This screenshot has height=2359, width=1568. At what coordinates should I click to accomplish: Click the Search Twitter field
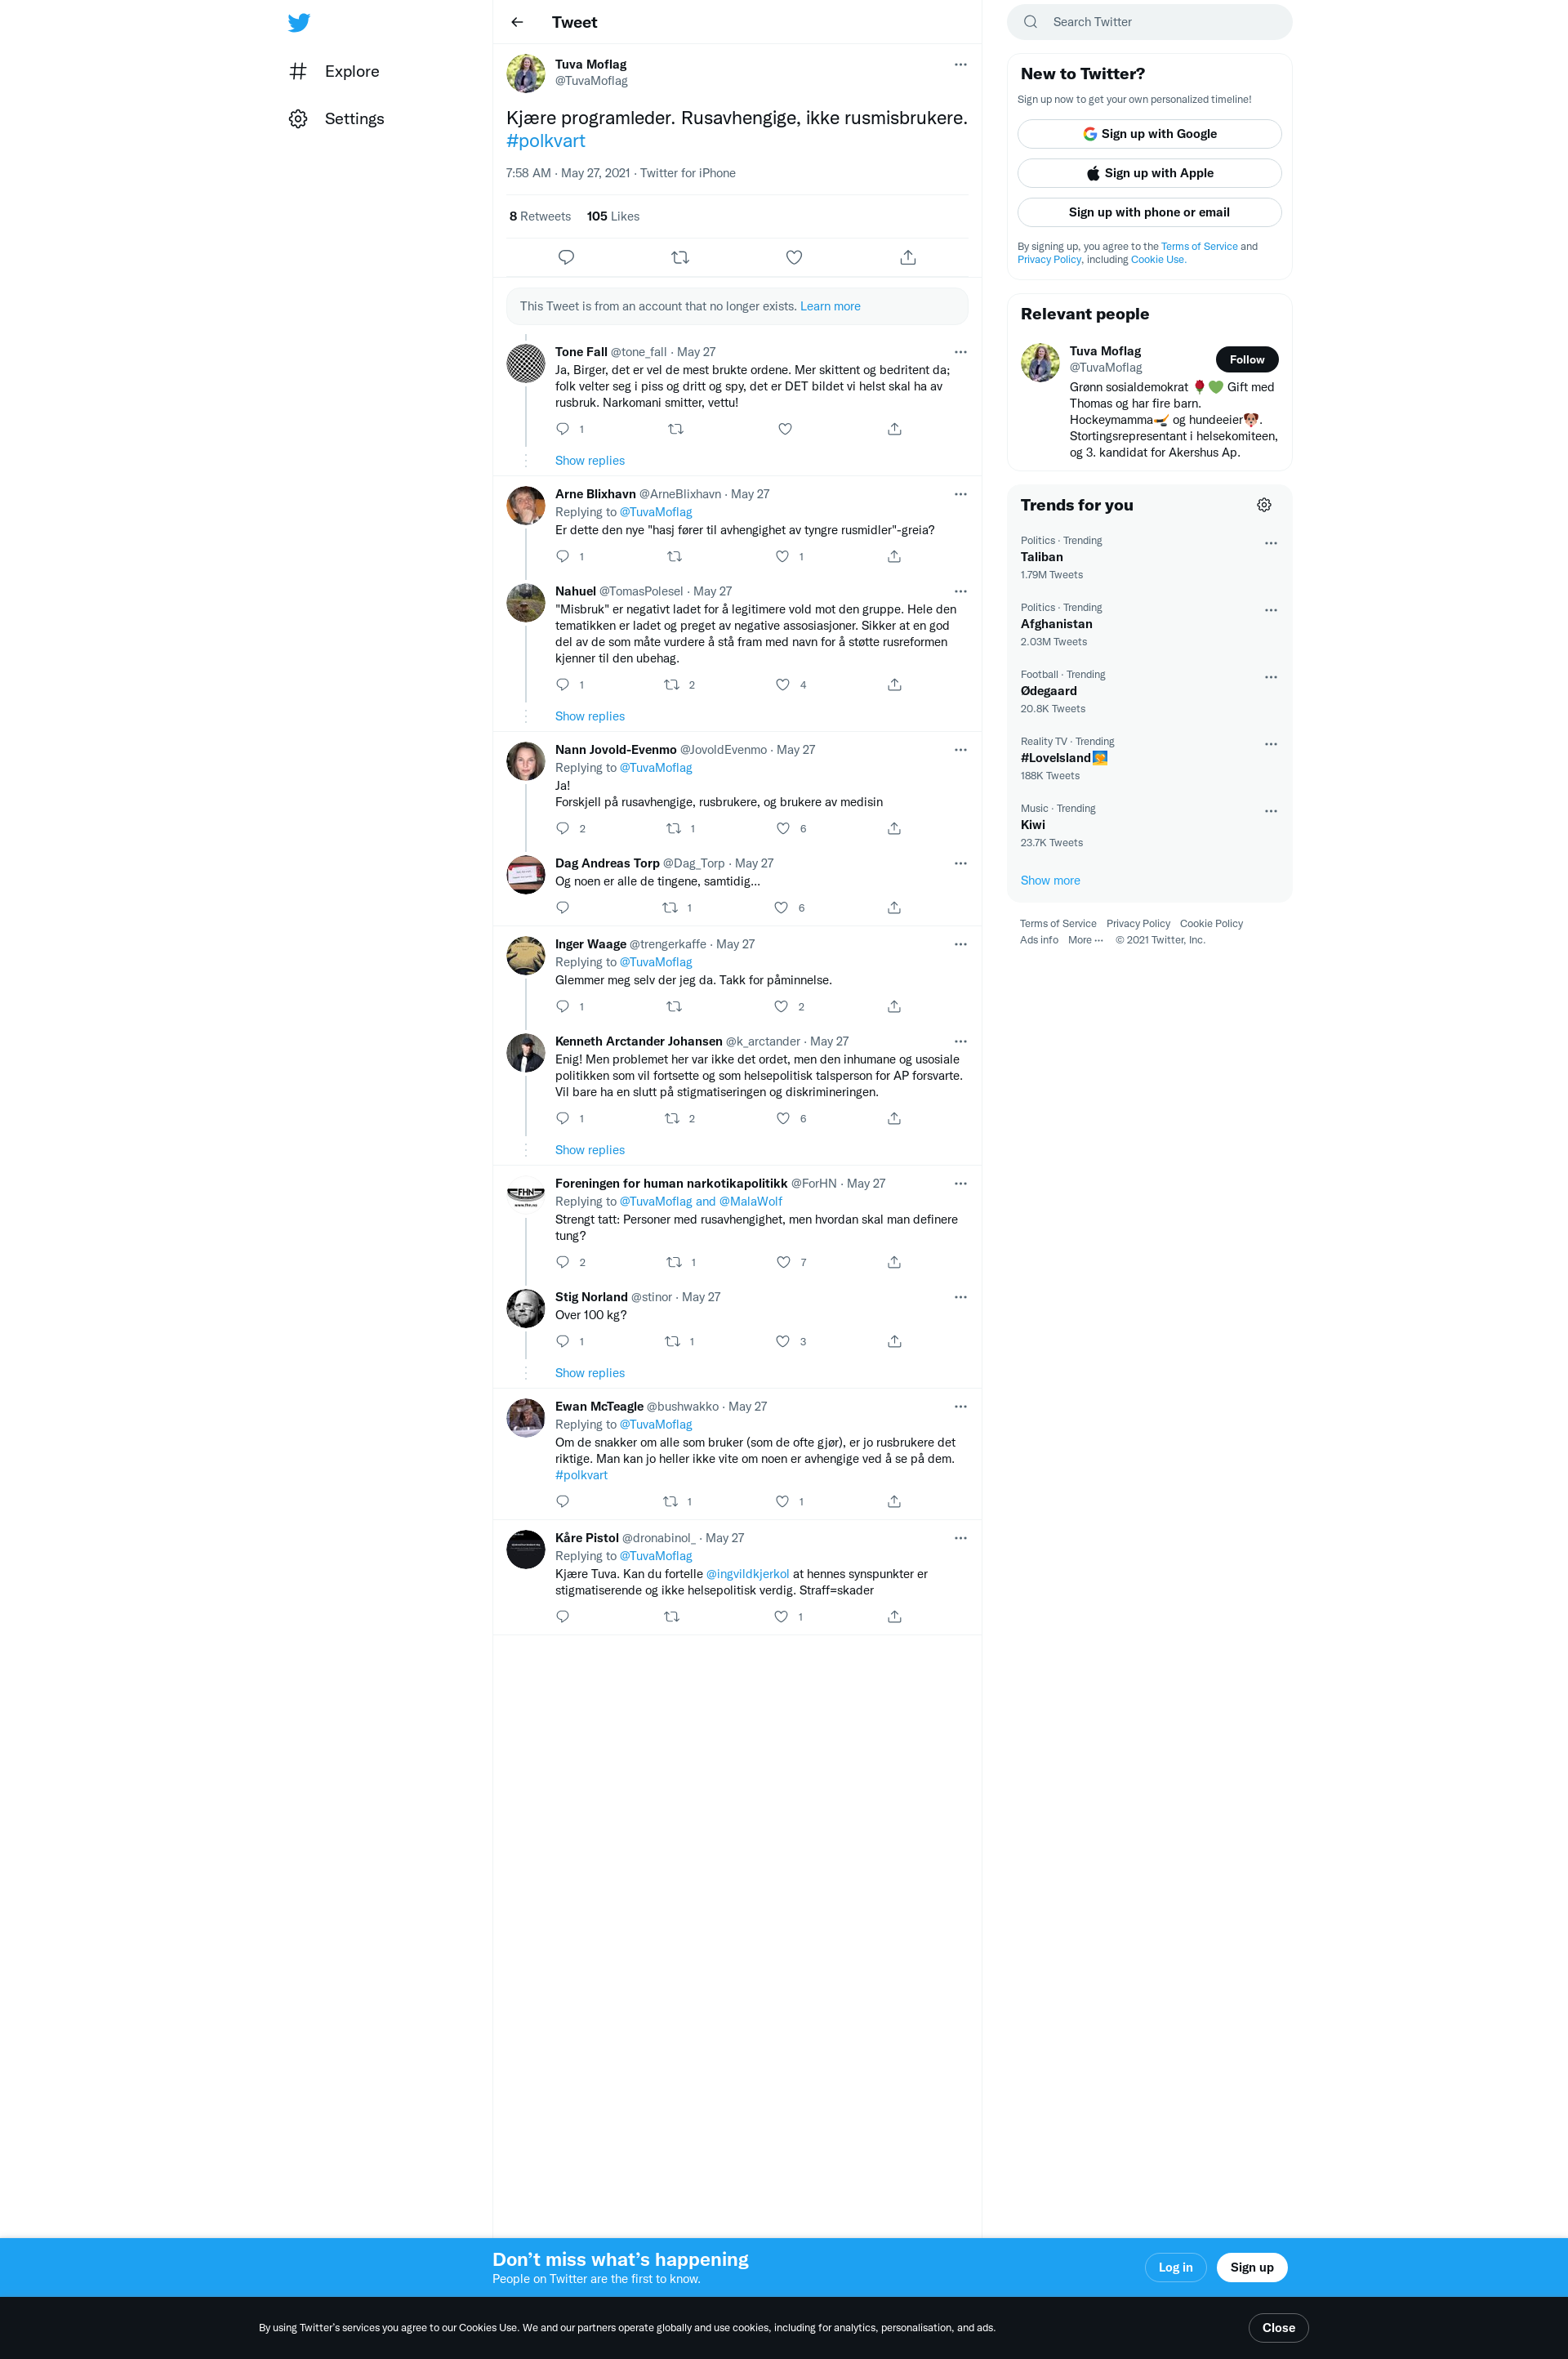1149,22
